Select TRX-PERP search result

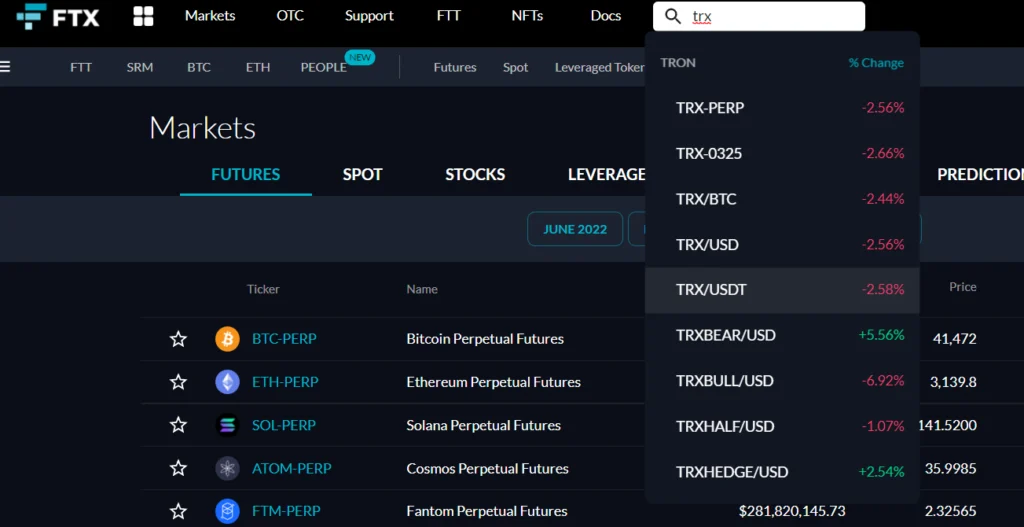point(782,108)
